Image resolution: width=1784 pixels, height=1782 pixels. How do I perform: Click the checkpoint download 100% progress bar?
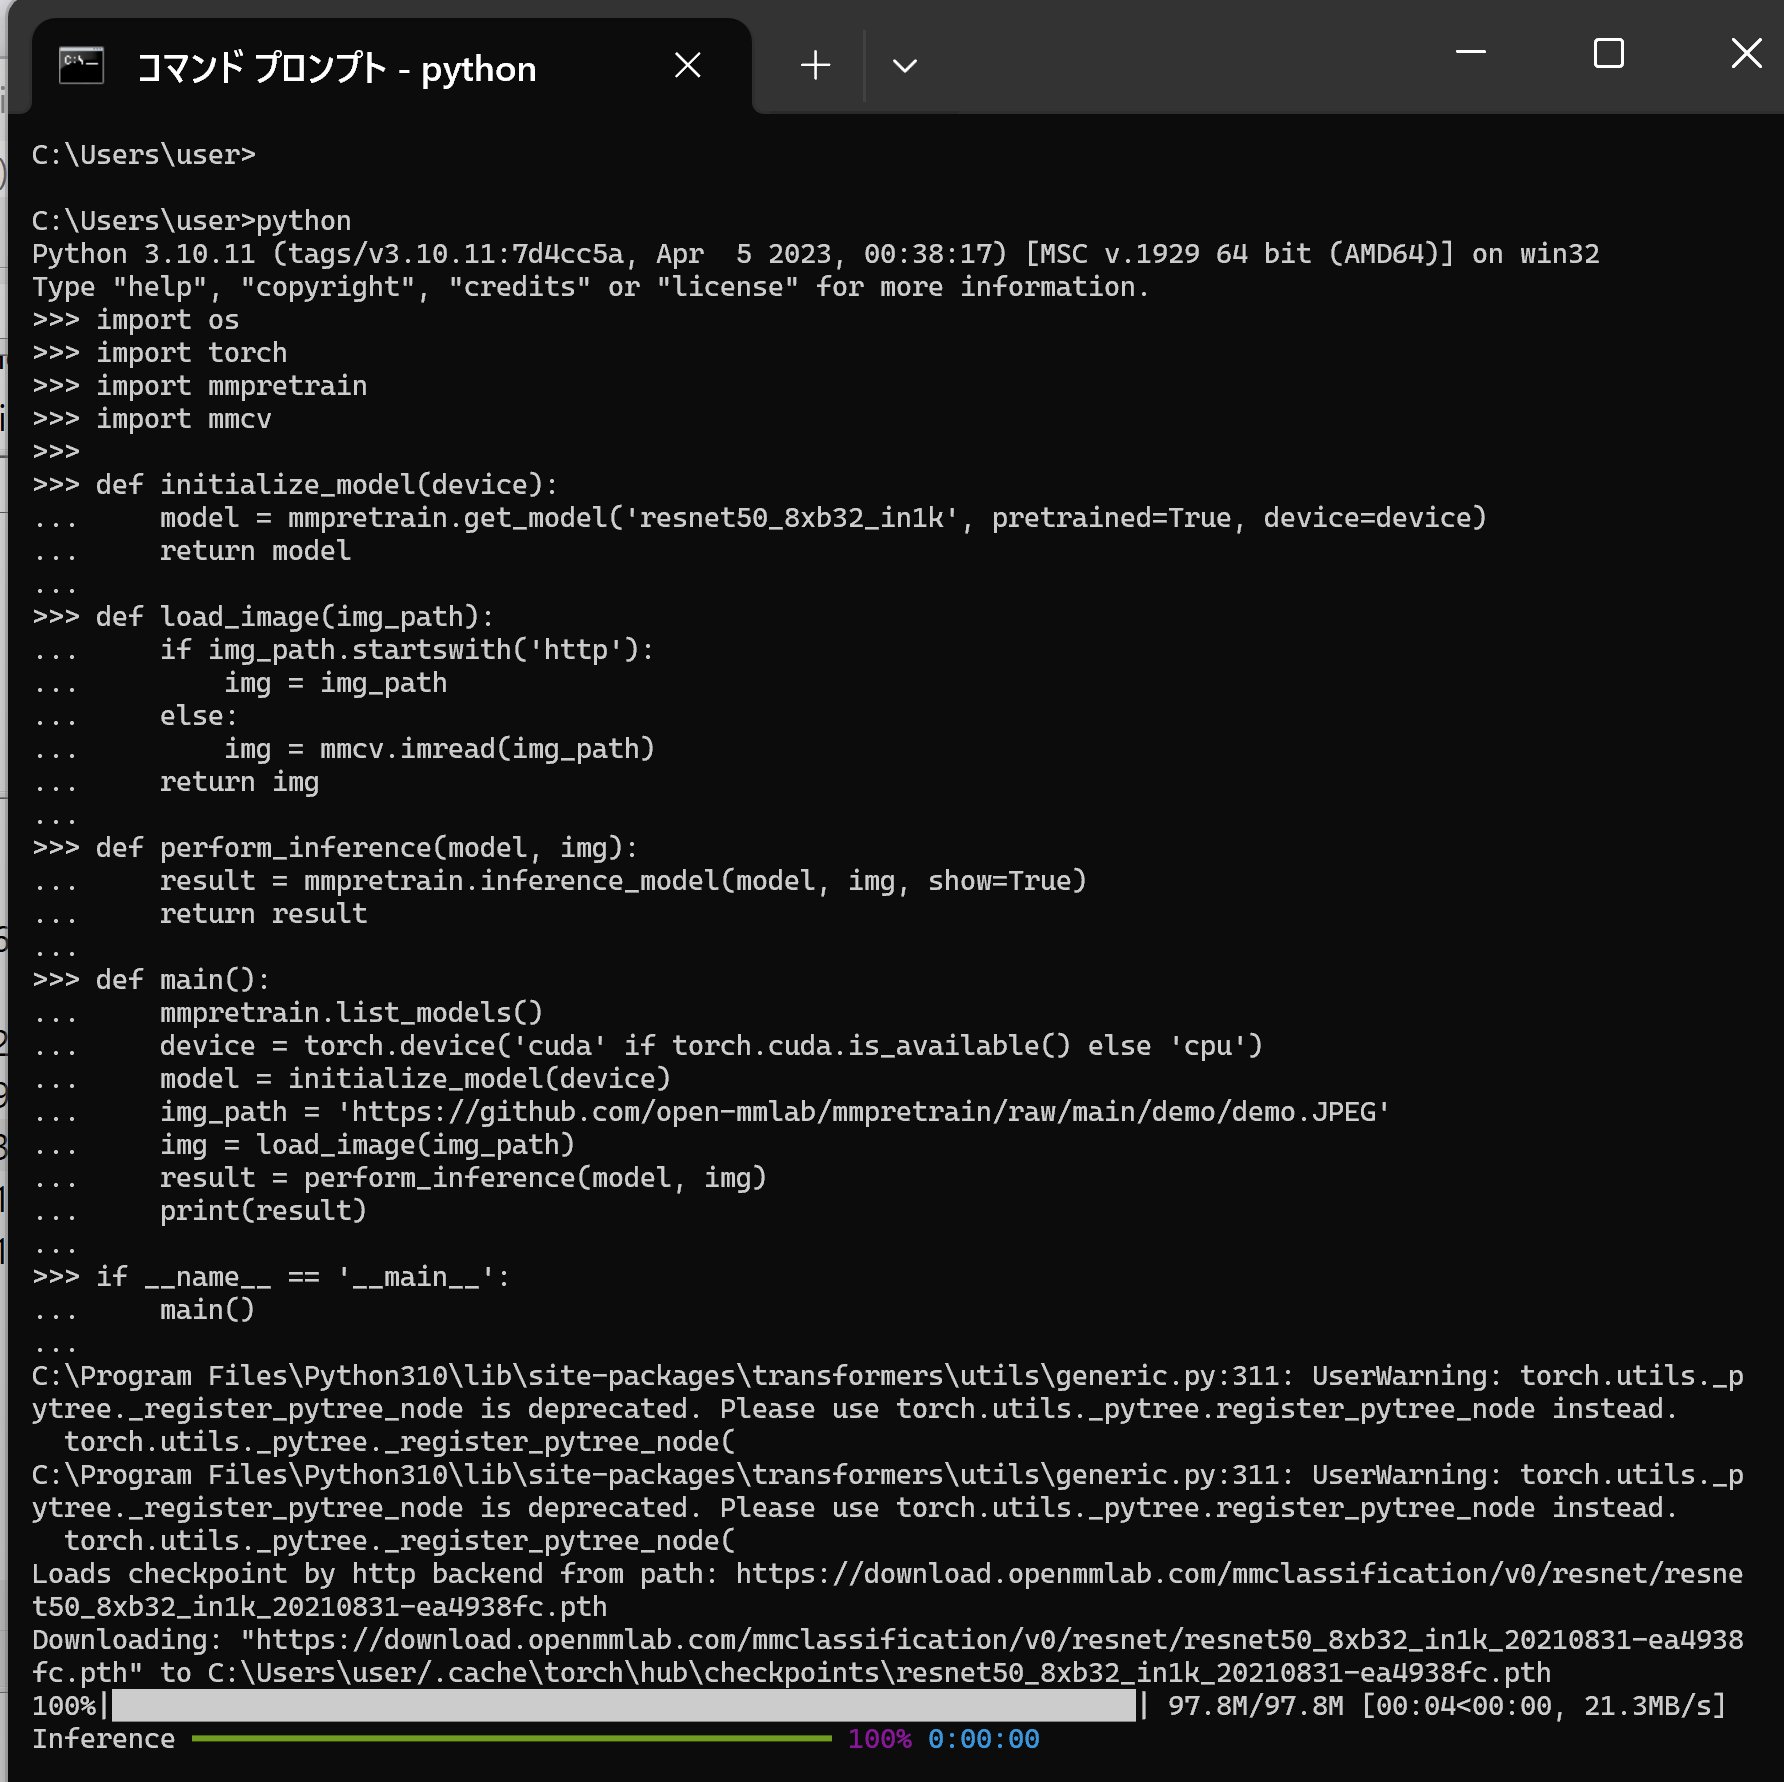[624, 1706]
